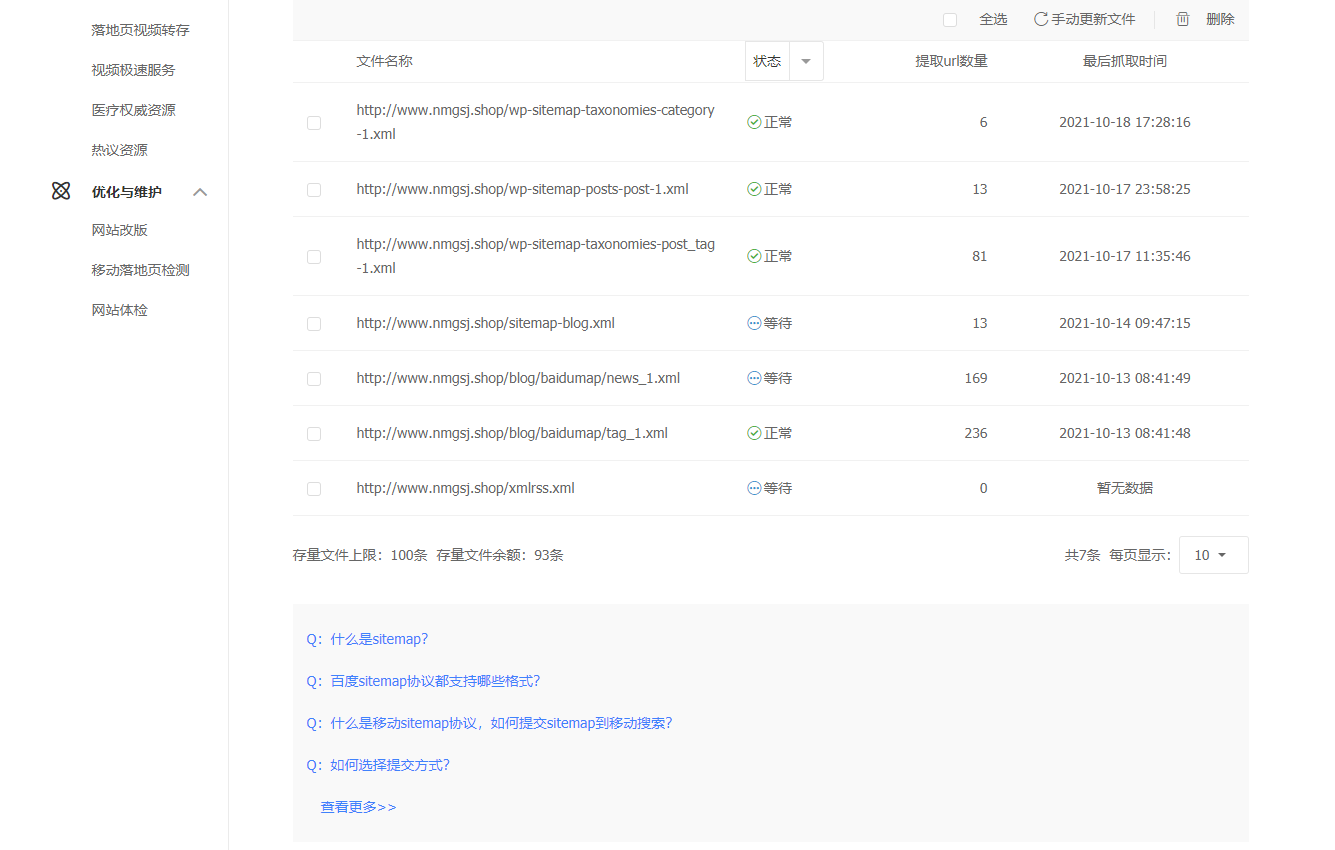The image size is (1335, 850).
Task: Open FAQ 百度sitemap协议都支持哪些格式
Action: click(423, 681)
